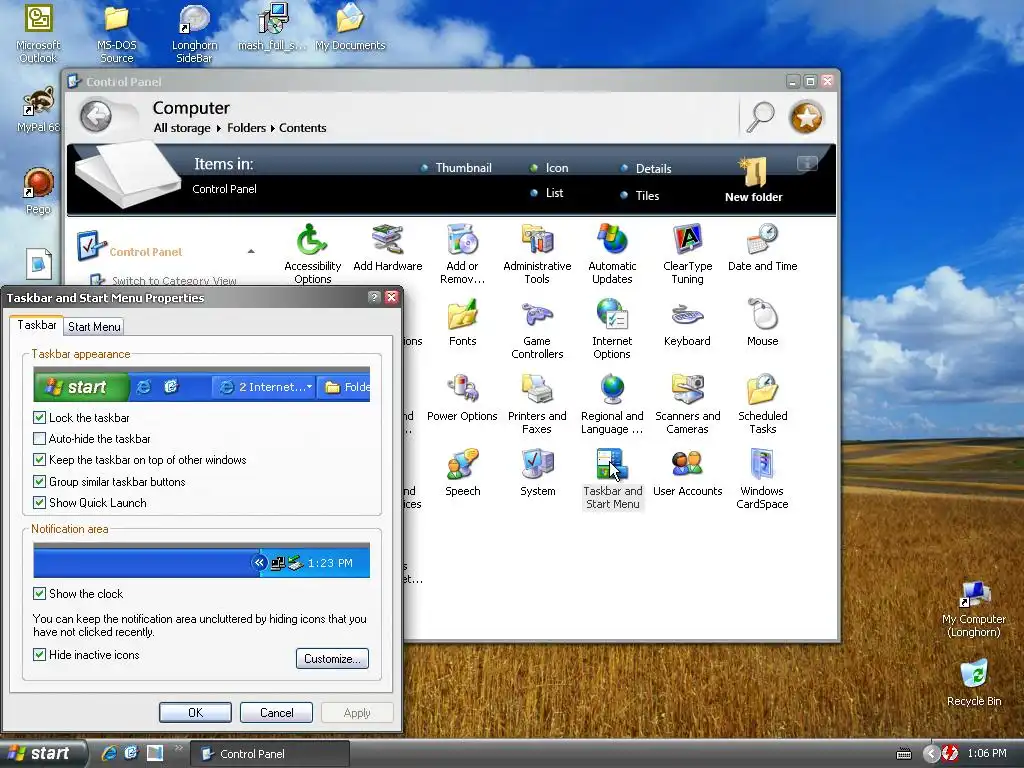Click Cancel in Taskbar Properties dialog
The image size is (1024, 768).
click(276, 712)
